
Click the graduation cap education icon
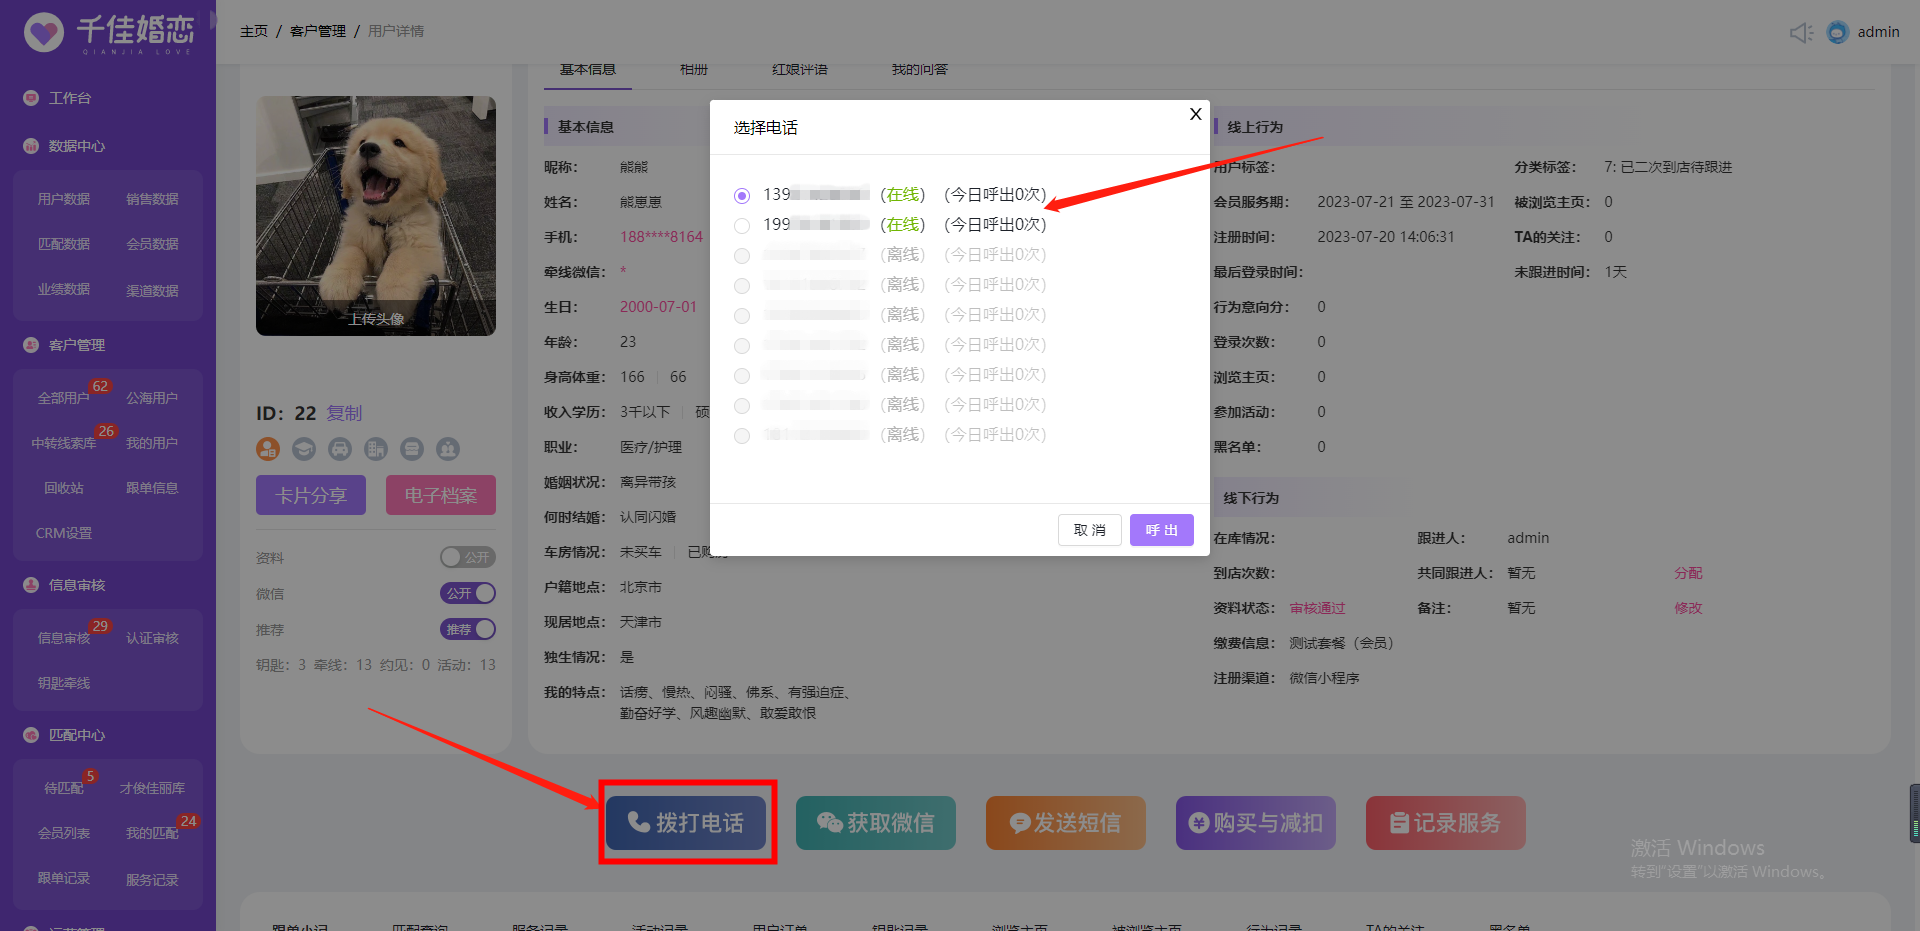coord(304,449)
